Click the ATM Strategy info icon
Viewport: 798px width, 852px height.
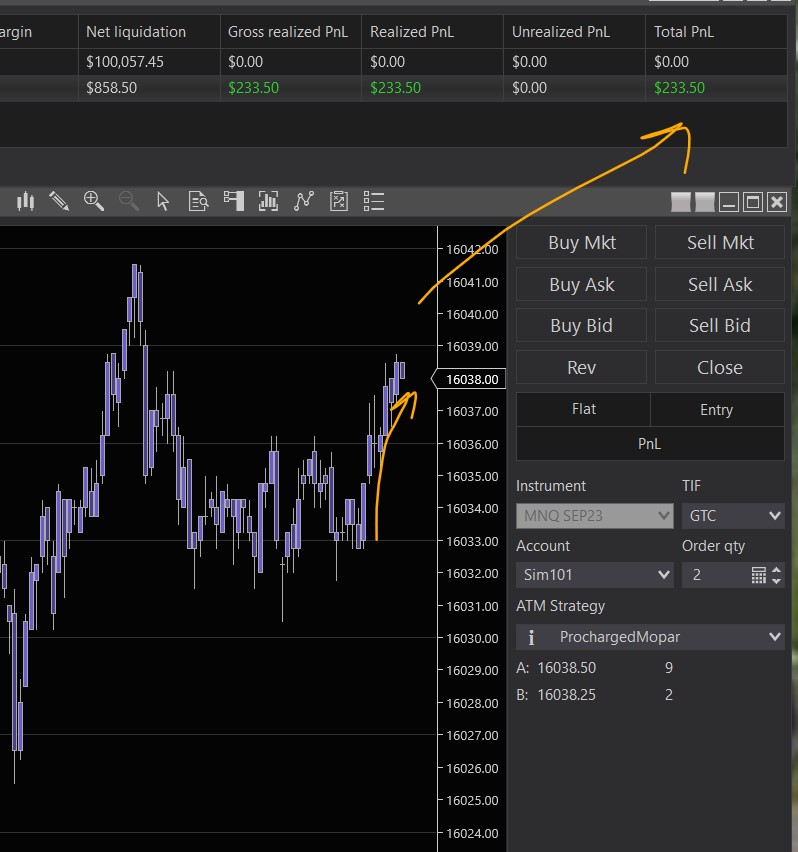click(531, 637)
